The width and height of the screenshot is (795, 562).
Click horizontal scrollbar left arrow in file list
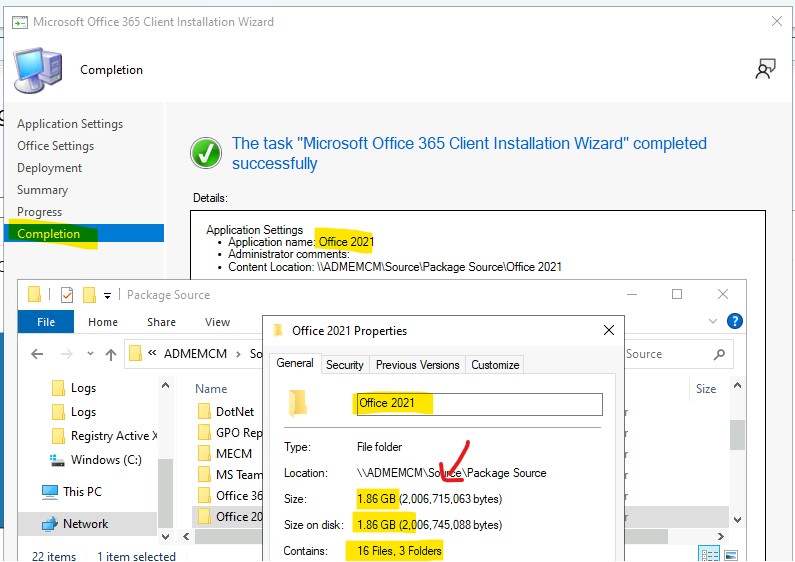coord(186,536)
